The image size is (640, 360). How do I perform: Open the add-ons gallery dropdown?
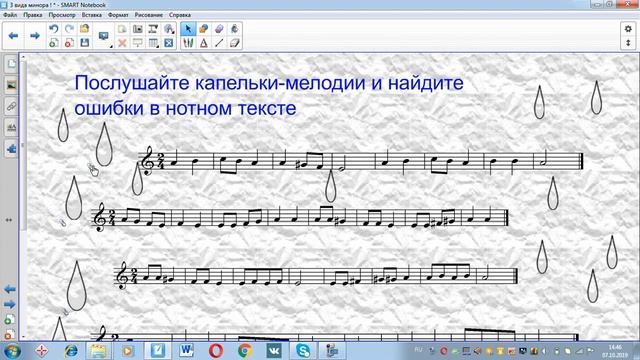pyautogui.click(x=169, y=29)
